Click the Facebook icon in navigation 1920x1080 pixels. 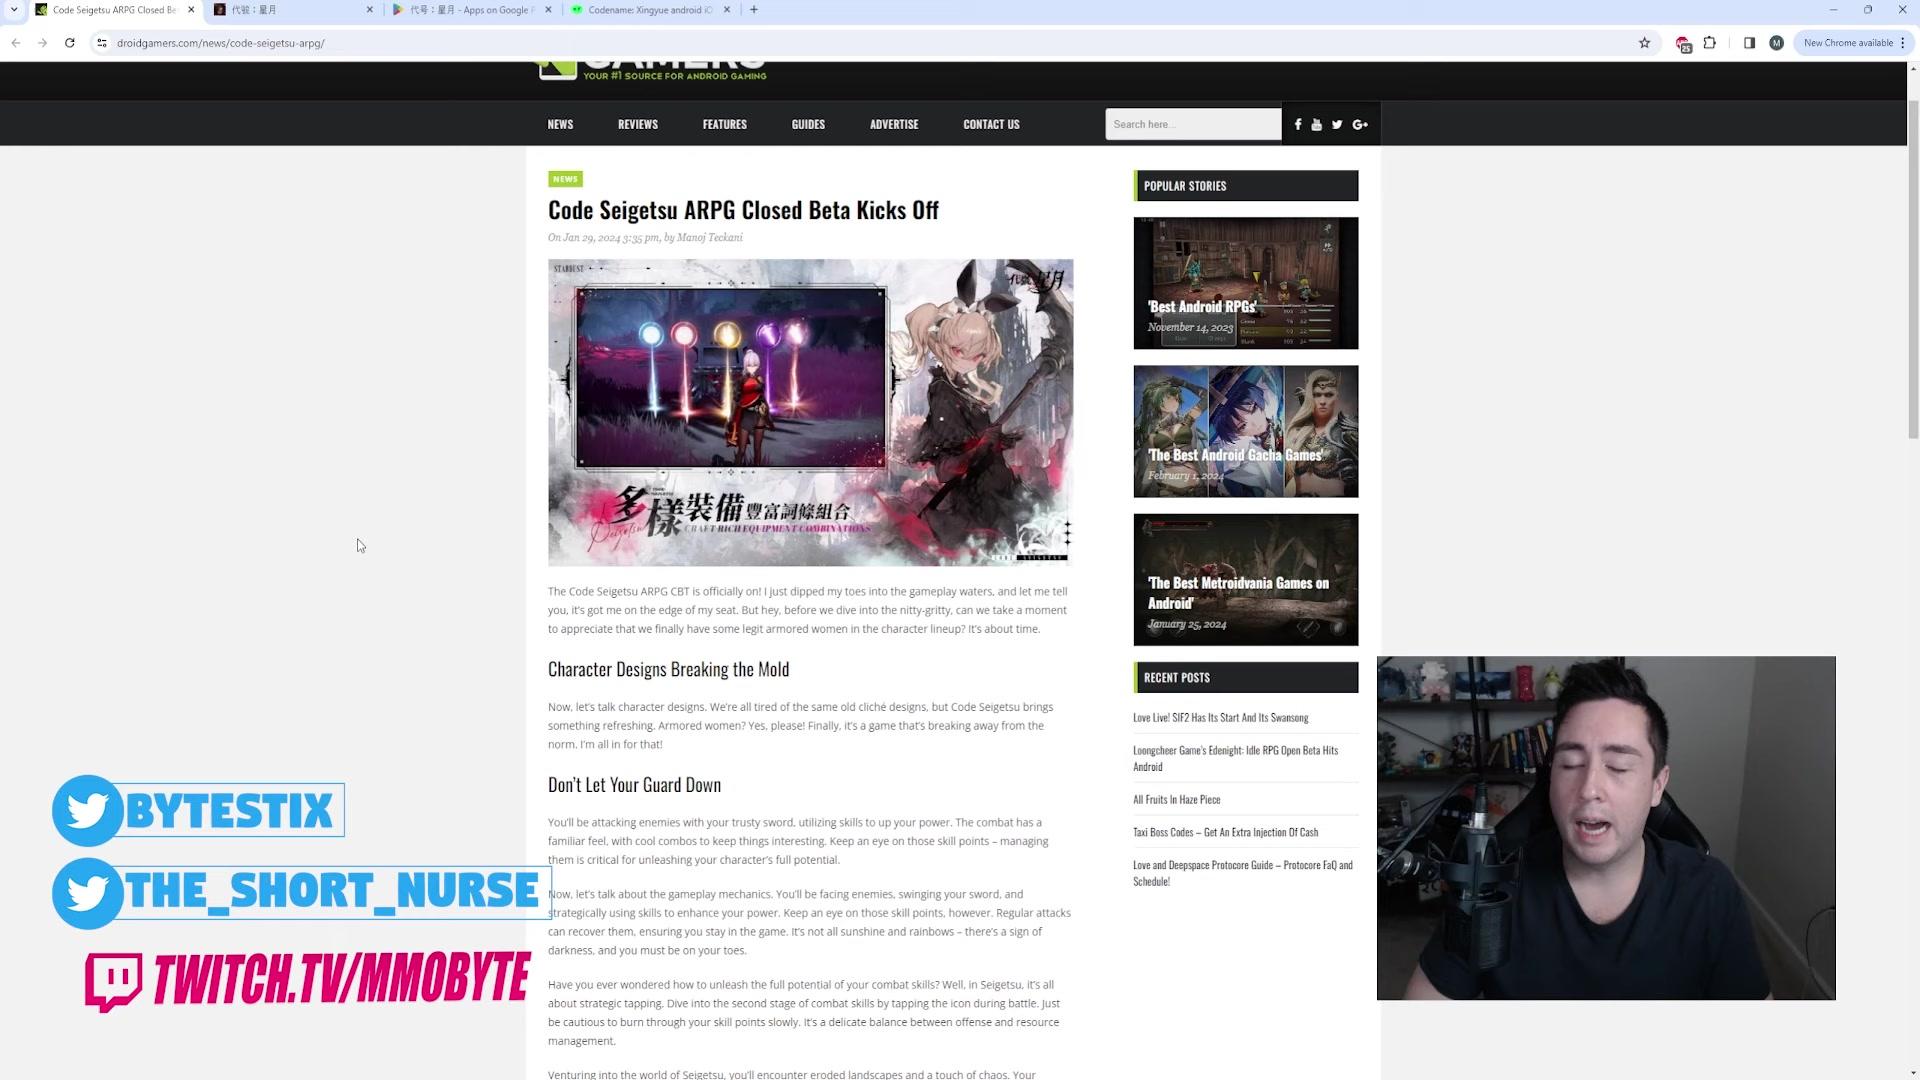coord(1298,124)
